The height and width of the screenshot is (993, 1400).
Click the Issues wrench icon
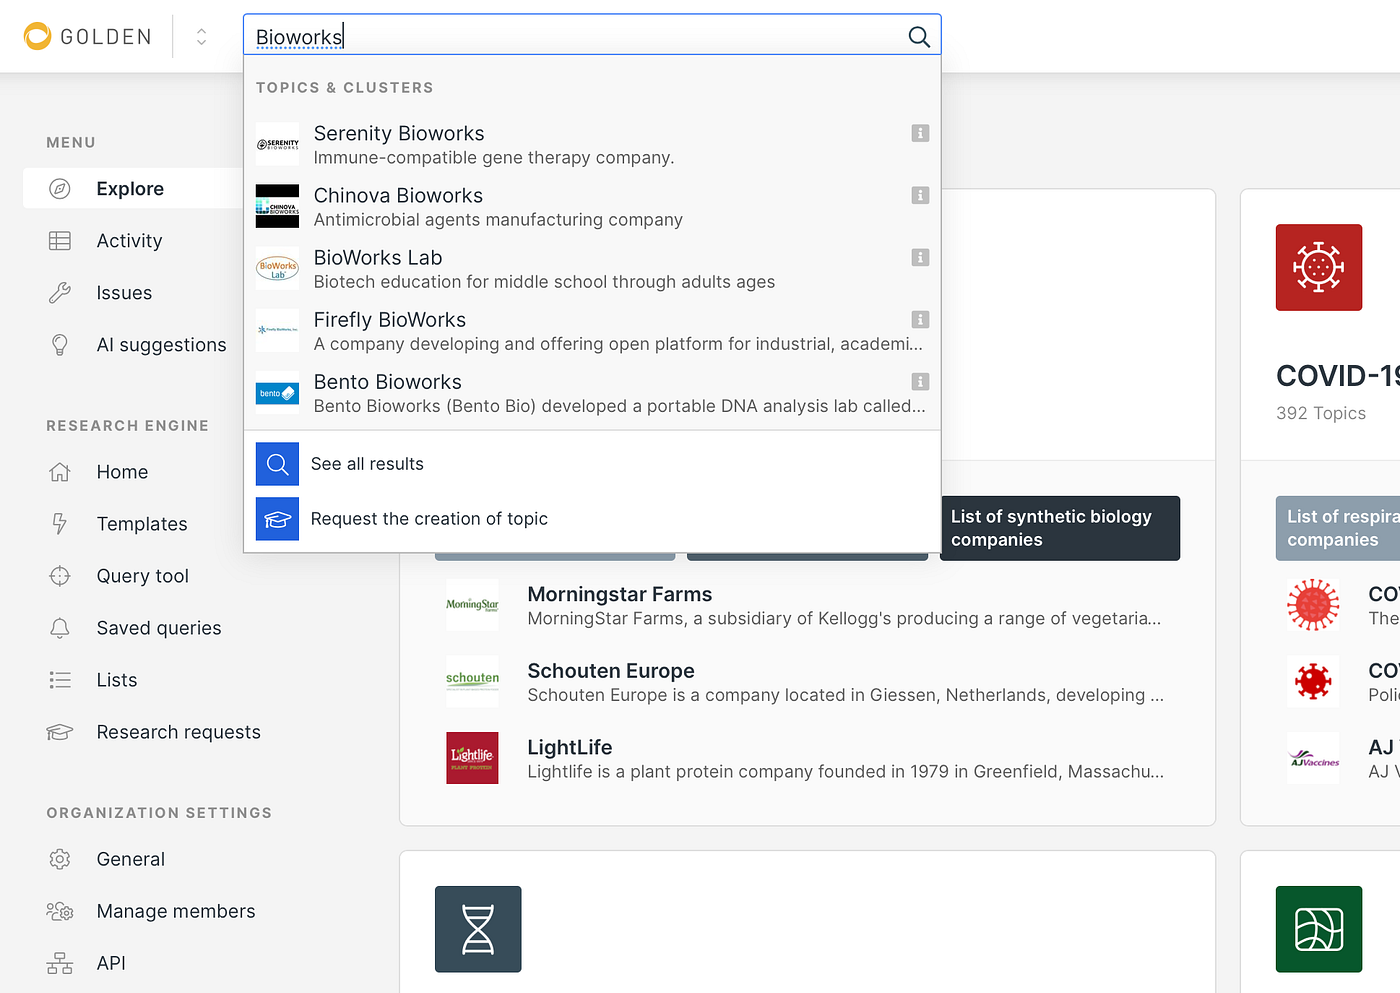(x=60, y=292)
